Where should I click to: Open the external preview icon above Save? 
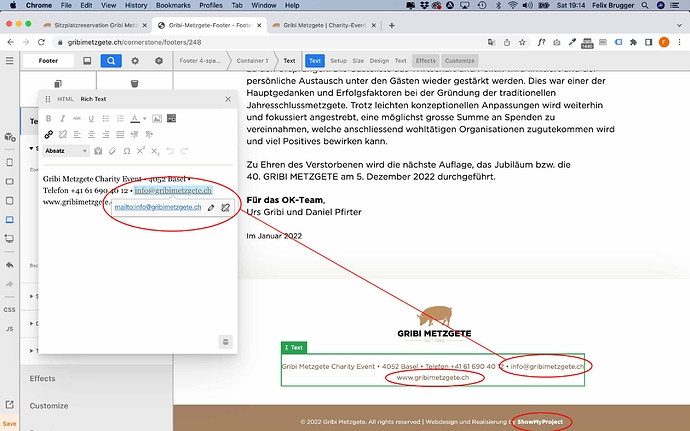[10, 404]
